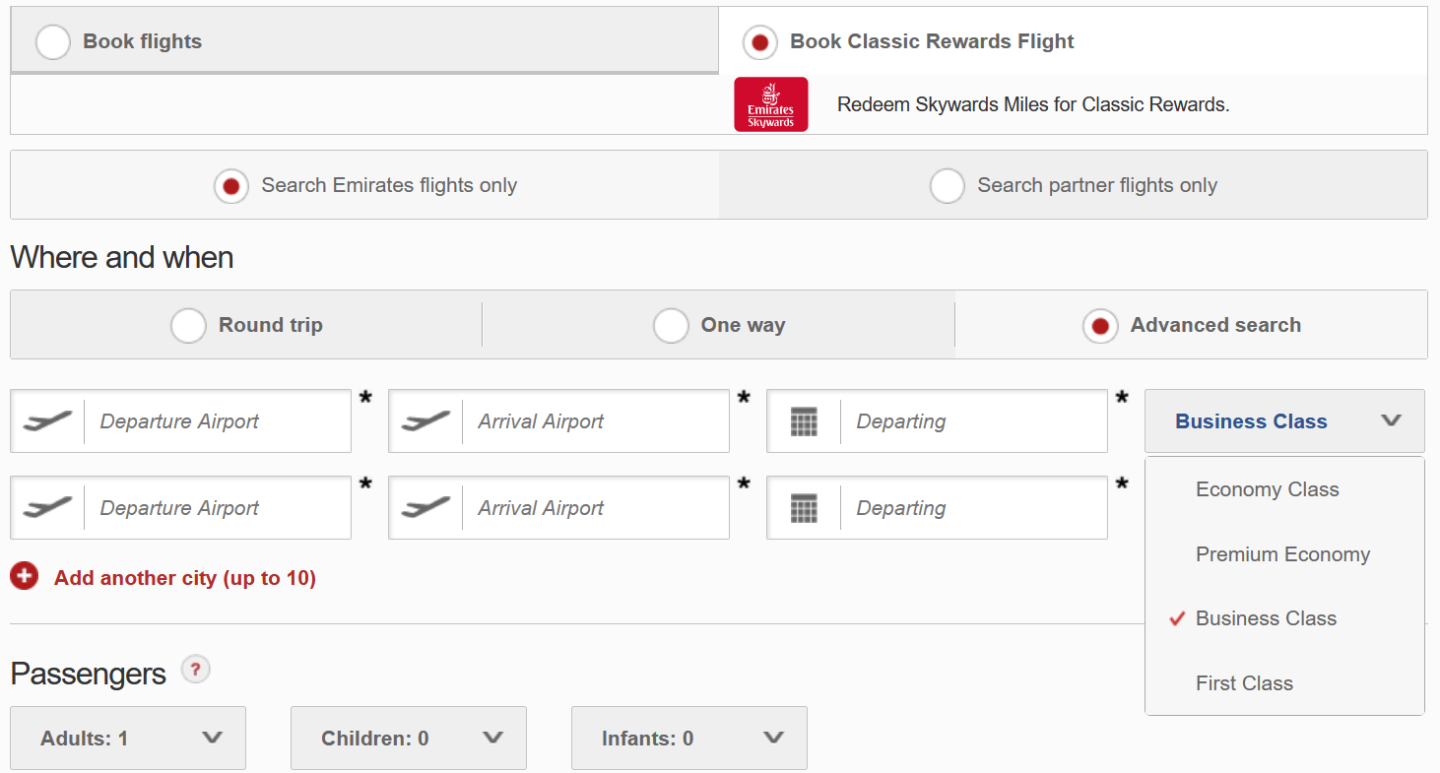
Task: Click the red plus add city icon
Action: (24, 577)
